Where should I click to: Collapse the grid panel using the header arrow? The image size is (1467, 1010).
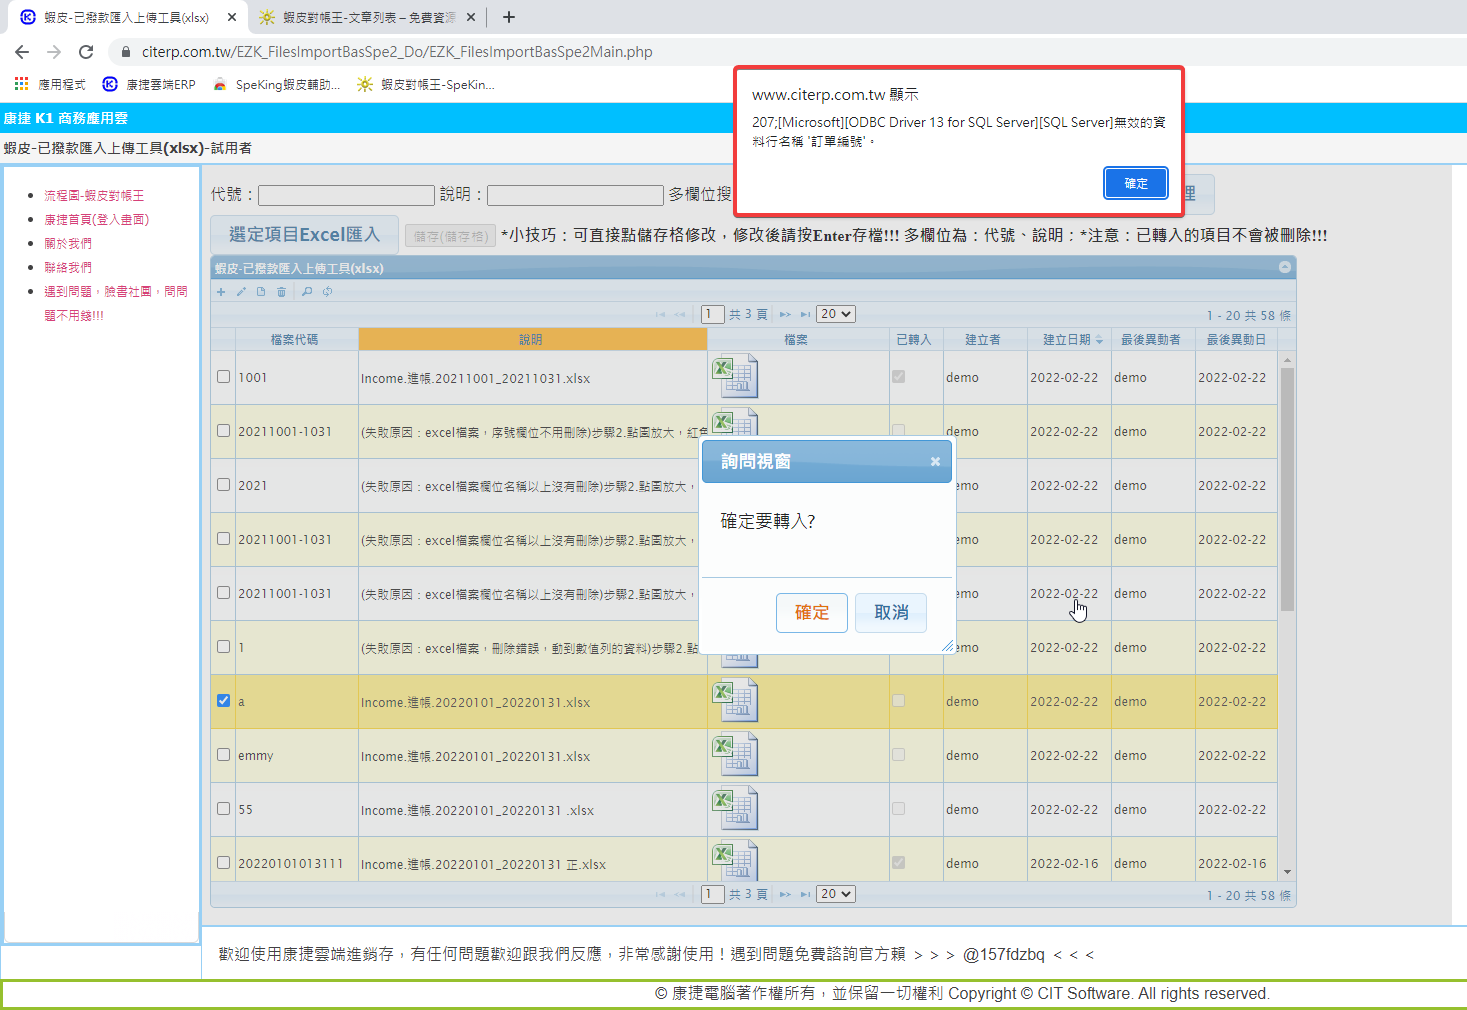[1284, 267]
